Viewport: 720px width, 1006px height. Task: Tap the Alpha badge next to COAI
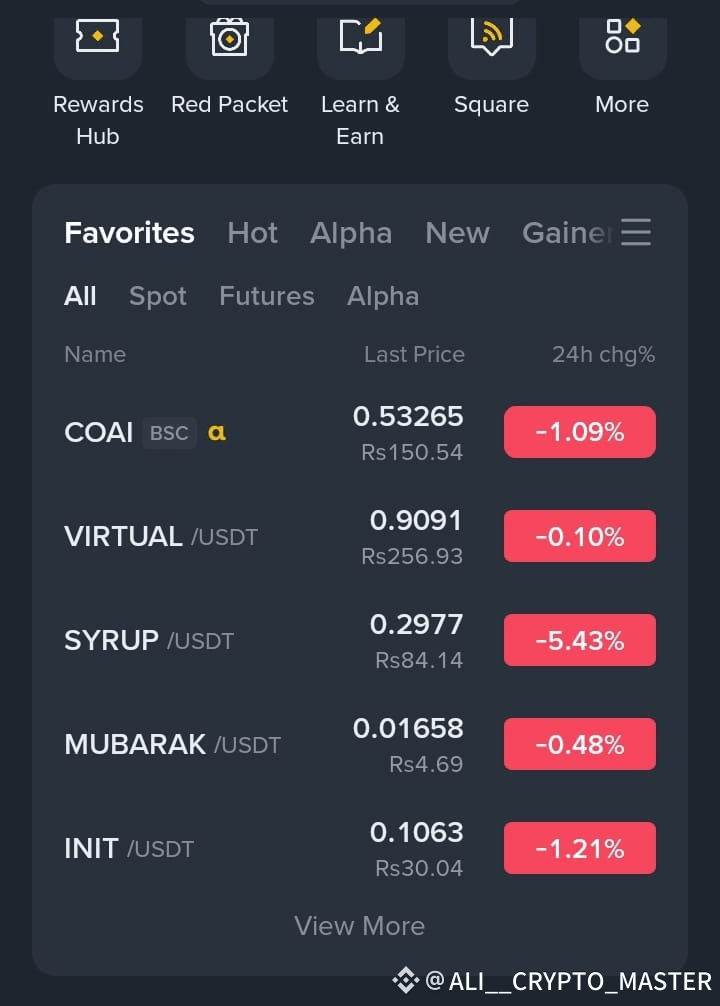pyautogui.click(x=217, y=432)
